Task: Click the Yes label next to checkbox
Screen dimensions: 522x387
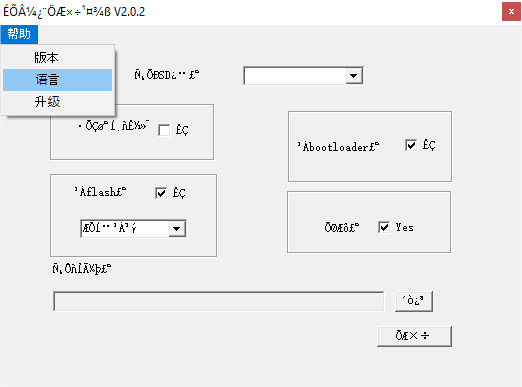Action: 404,227
